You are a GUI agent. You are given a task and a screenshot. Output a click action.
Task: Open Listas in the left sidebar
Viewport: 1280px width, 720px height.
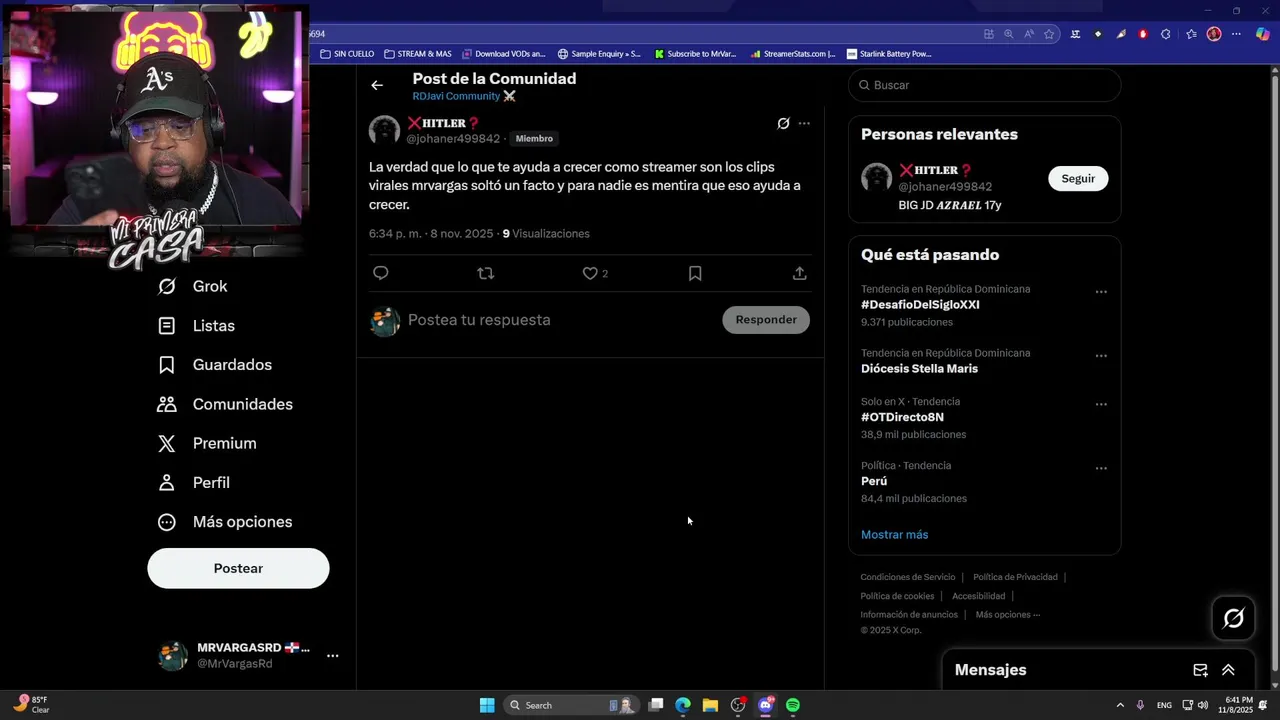click(197, 326)
